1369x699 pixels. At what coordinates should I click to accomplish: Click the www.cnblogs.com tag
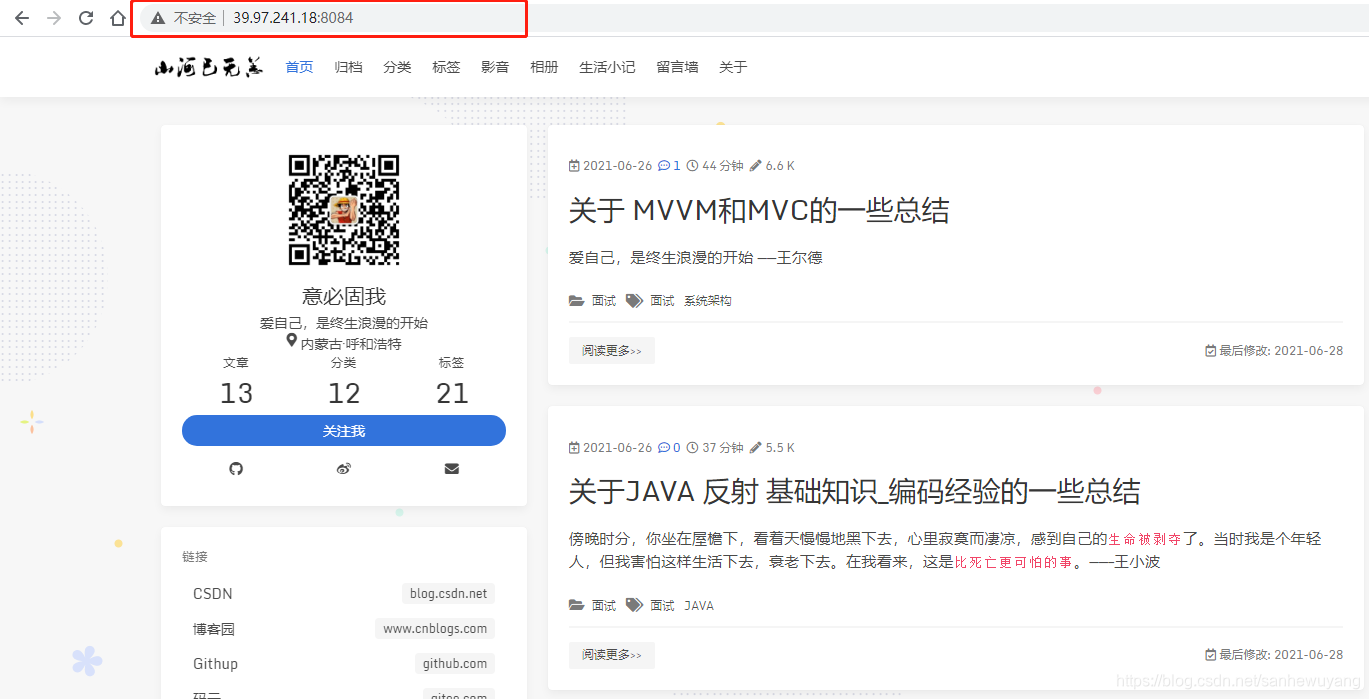point(435,629)
